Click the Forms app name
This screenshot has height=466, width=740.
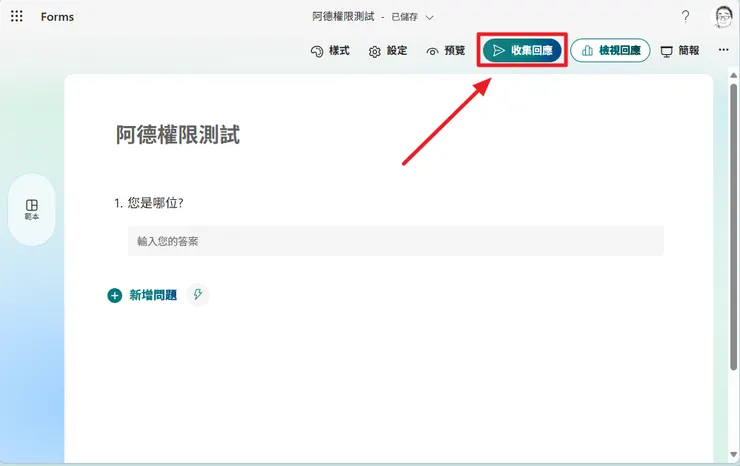57,17
